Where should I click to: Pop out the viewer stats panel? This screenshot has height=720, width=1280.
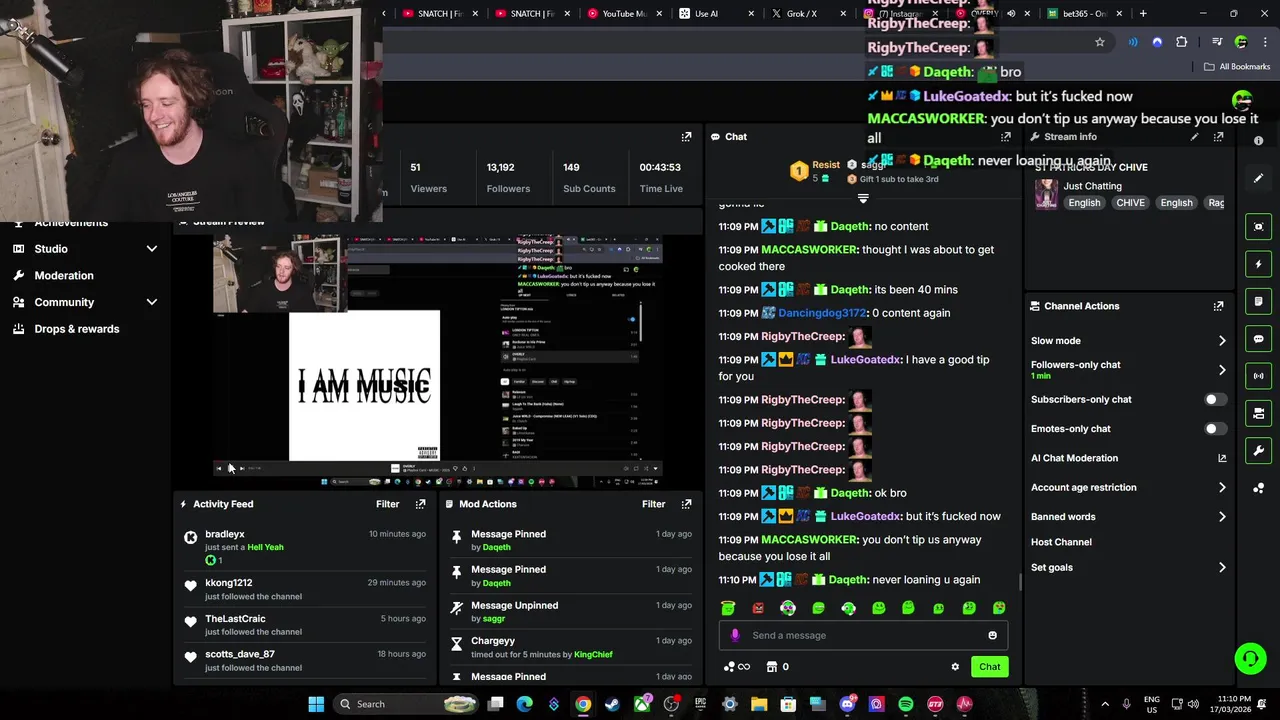click(x=686, y=137)
